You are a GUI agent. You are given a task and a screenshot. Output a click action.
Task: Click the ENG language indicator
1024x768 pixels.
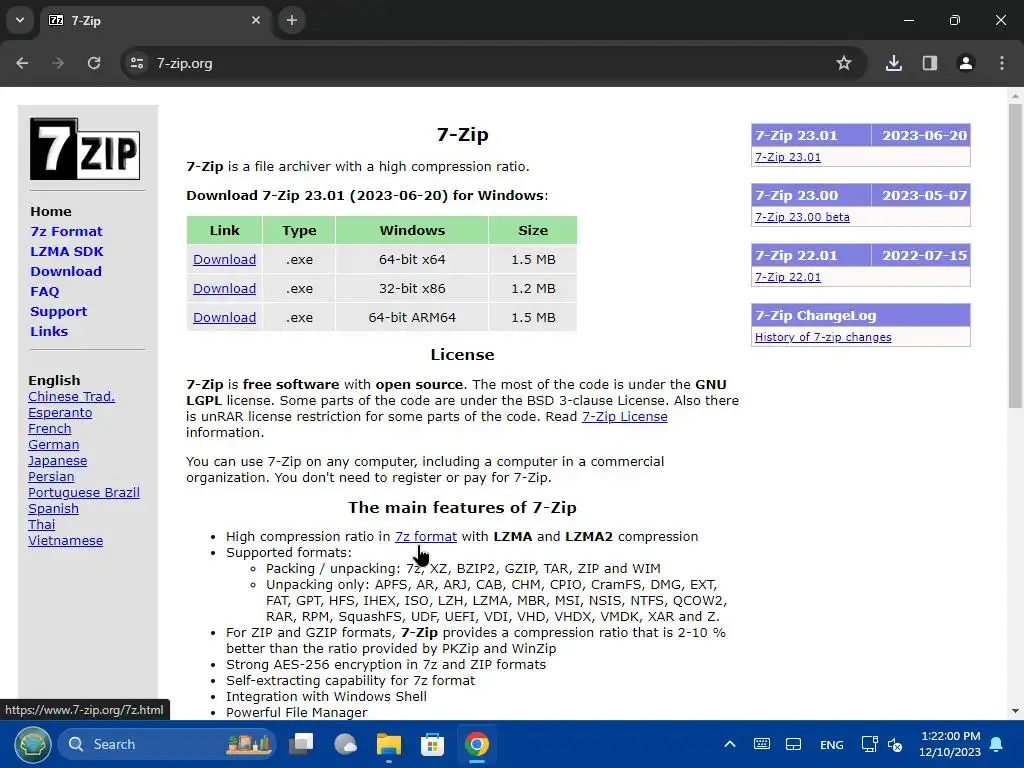point(831,745)
